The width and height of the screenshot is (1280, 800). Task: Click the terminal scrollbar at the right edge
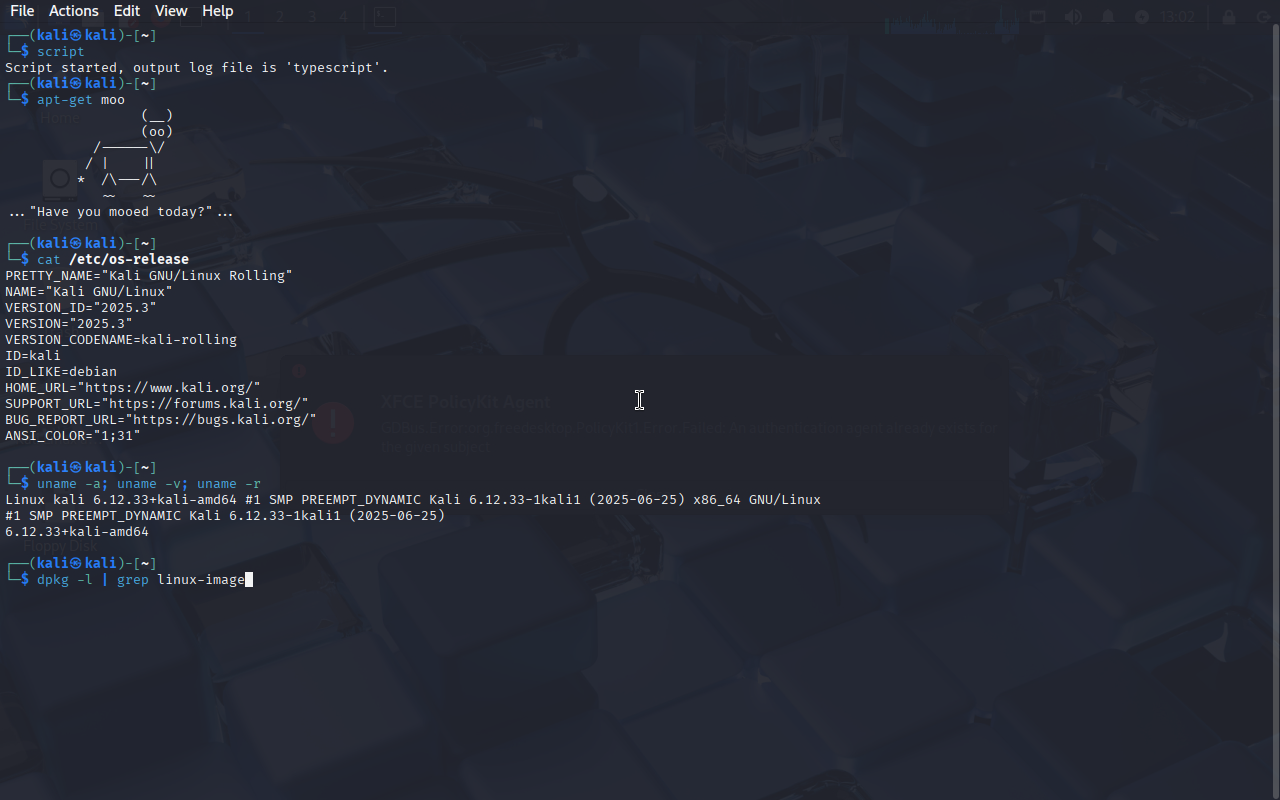(1275, 410)
